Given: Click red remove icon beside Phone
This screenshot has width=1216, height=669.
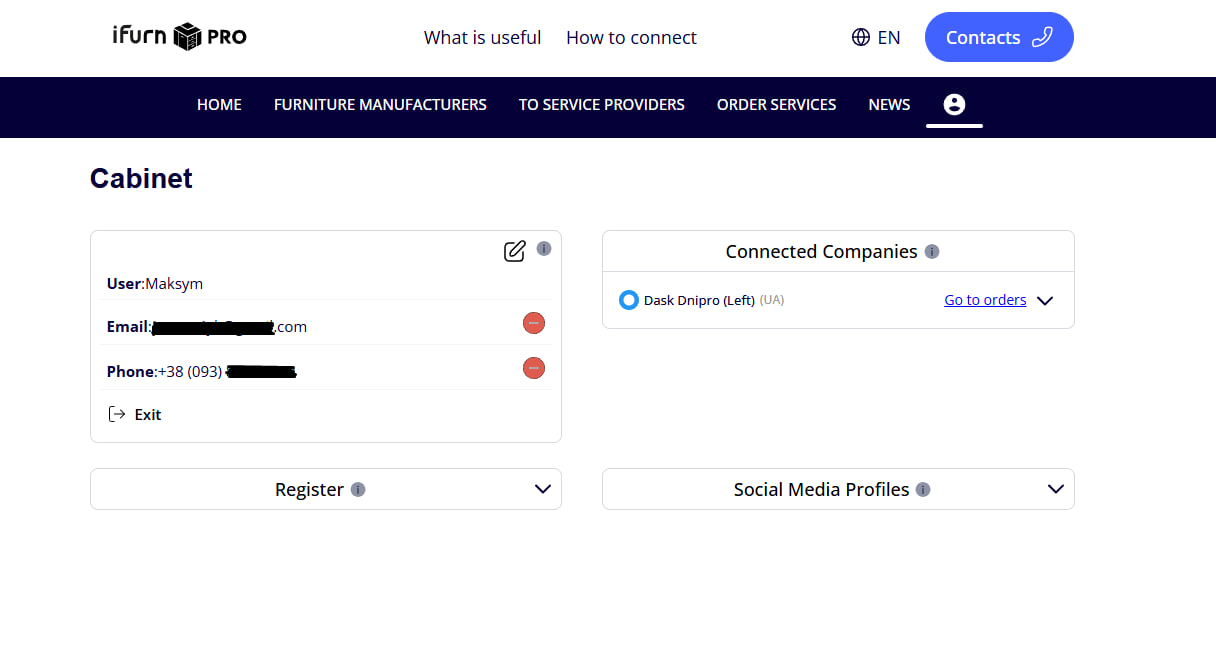Looking at the screenshot, I should 534,368.
